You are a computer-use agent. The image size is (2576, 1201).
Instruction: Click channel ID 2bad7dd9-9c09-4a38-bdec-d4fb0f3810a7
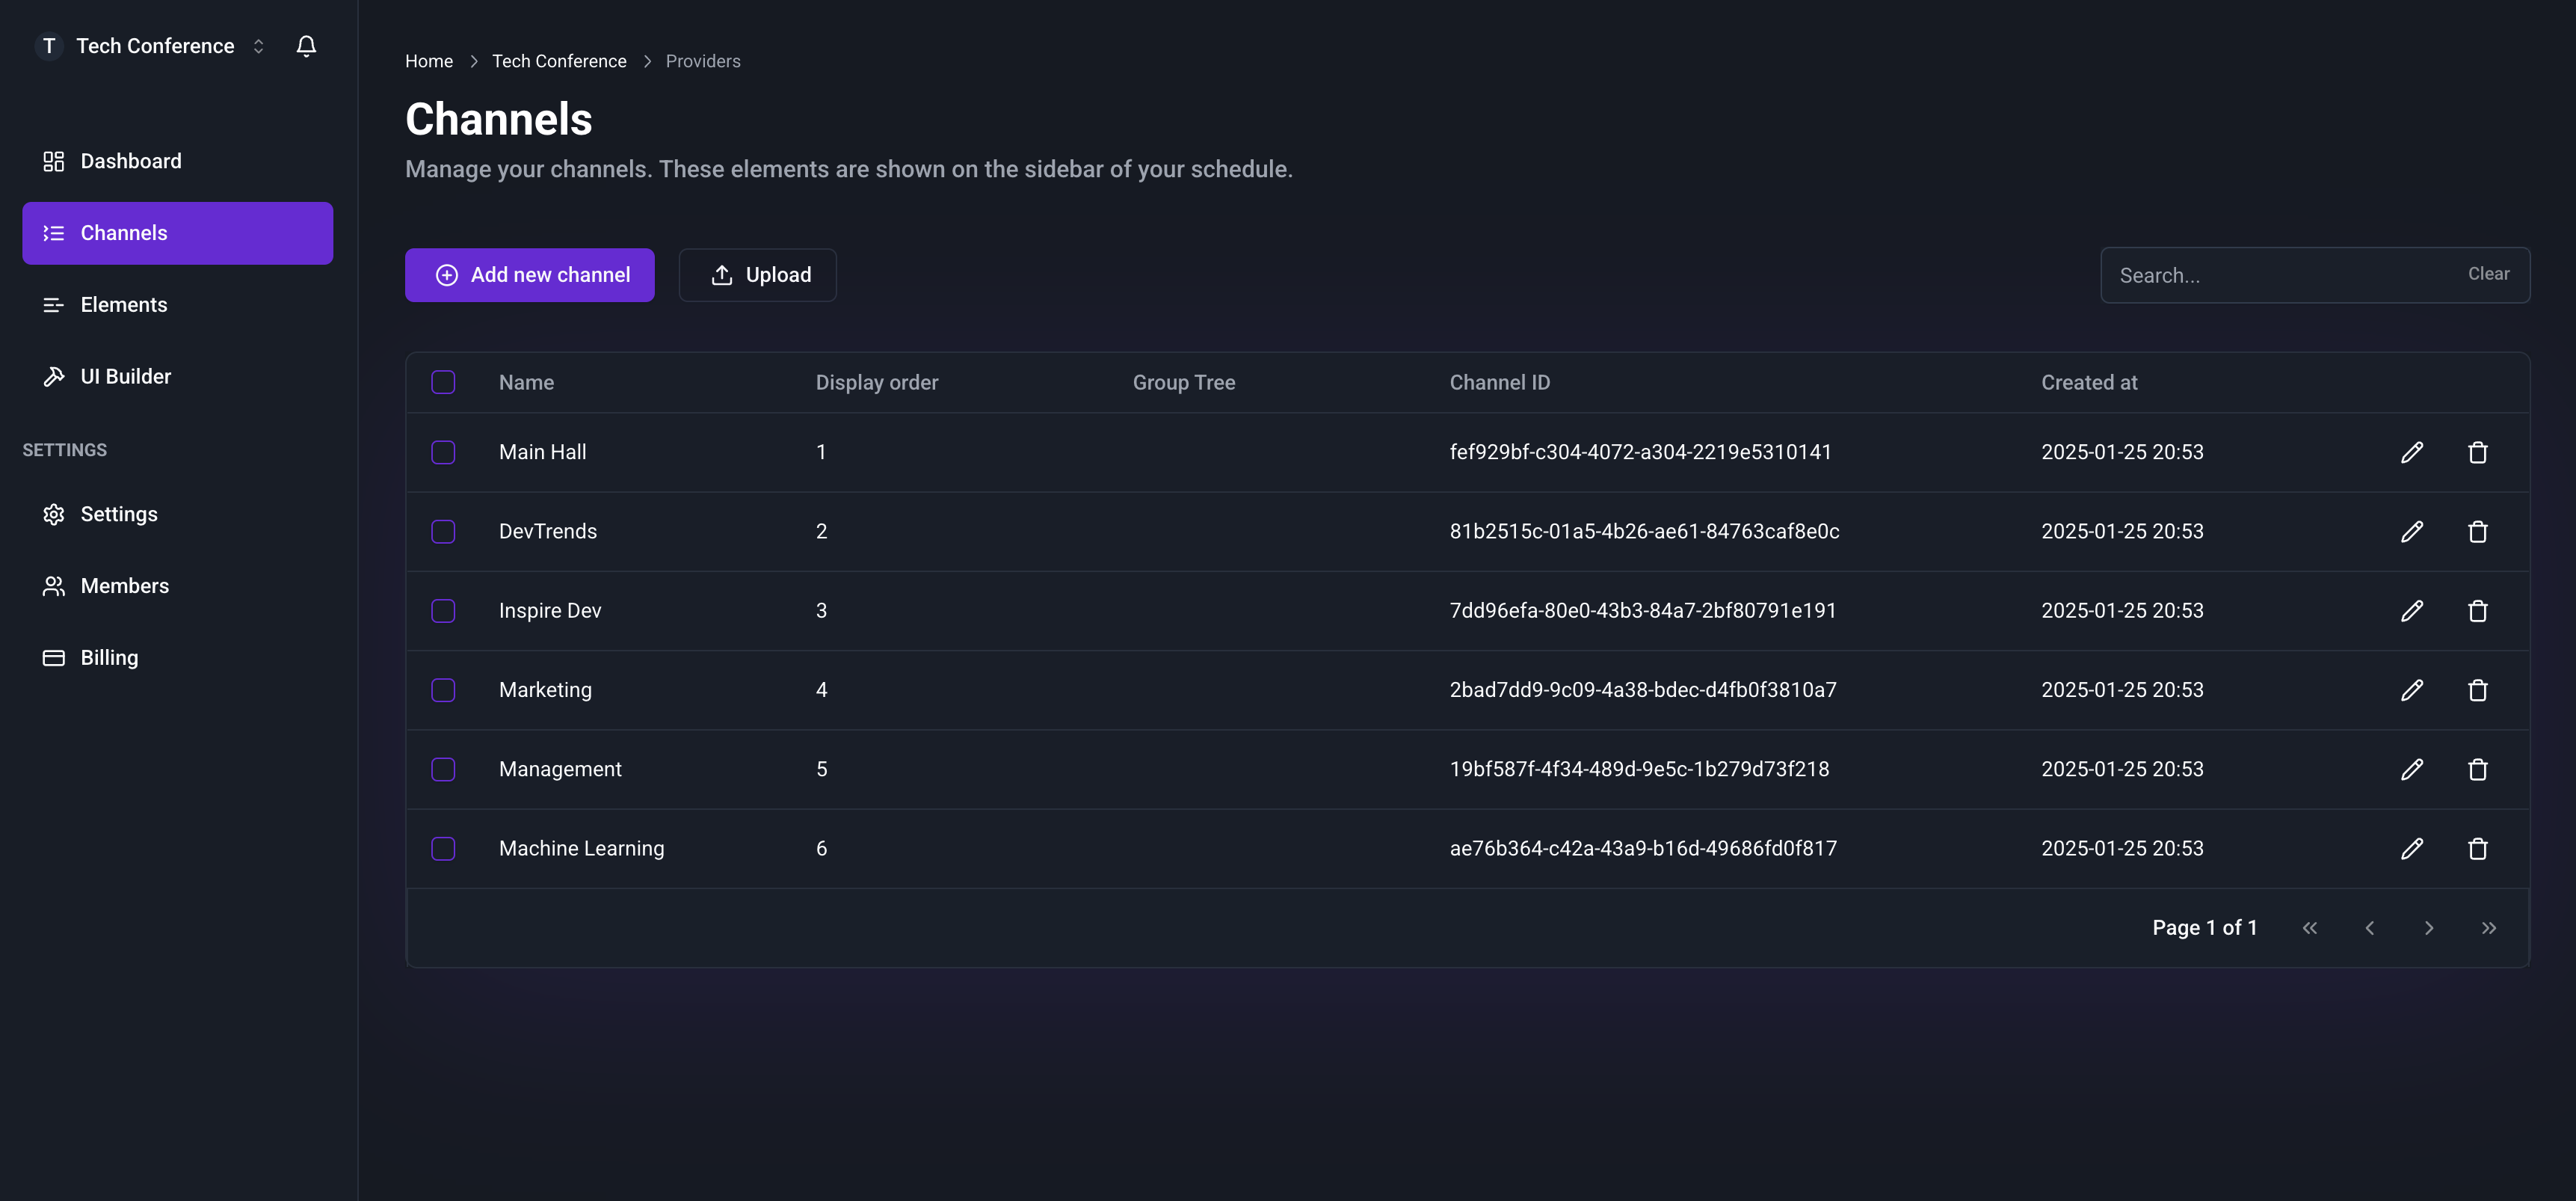tap(1643, 690)
